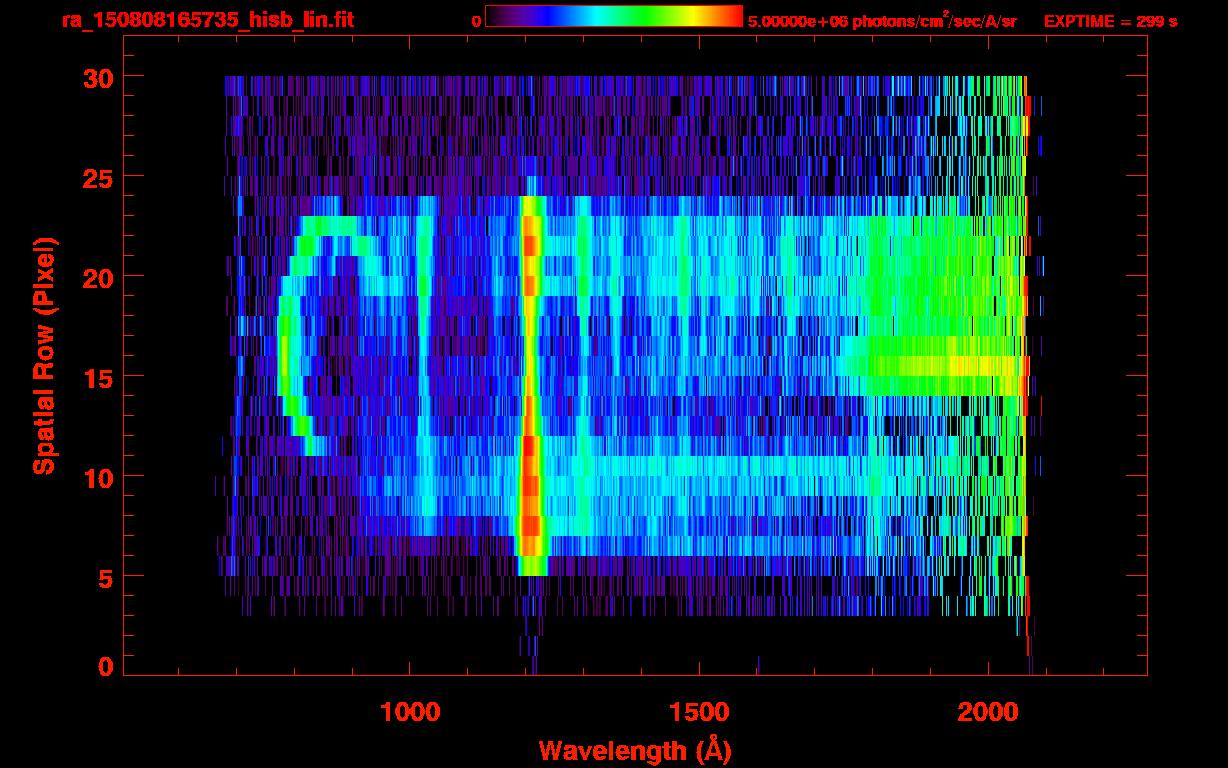Click the 5 spatial row tick label
This screenshot has width=1228, height=768.
pos(105,577)
